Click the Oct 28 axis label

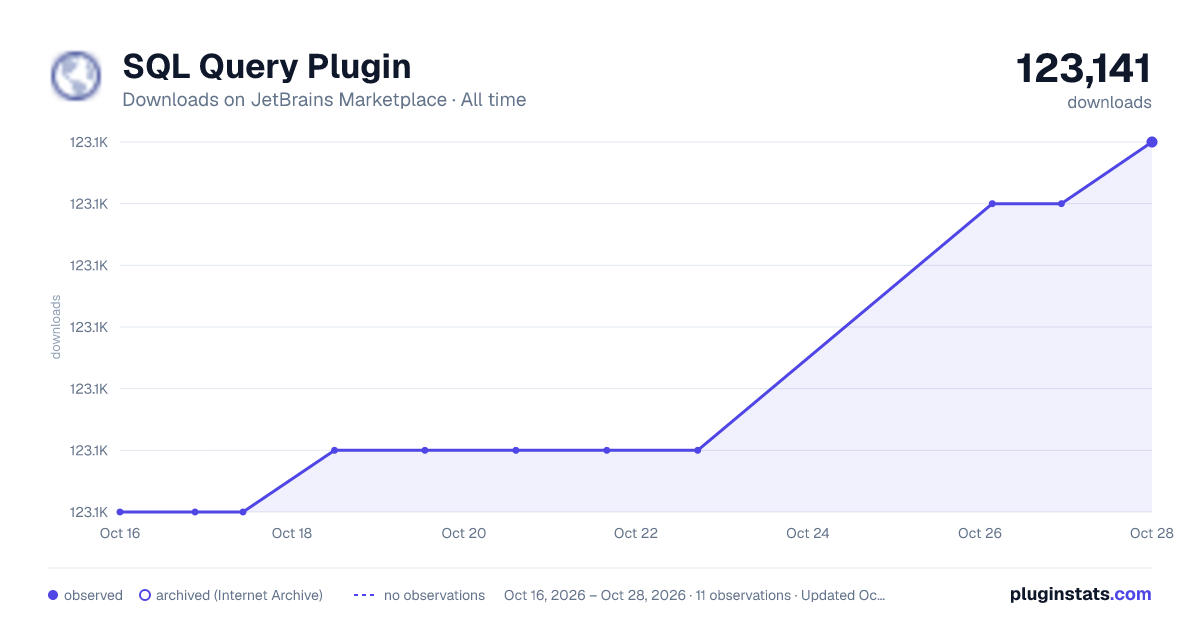[x=1150, y=533]
